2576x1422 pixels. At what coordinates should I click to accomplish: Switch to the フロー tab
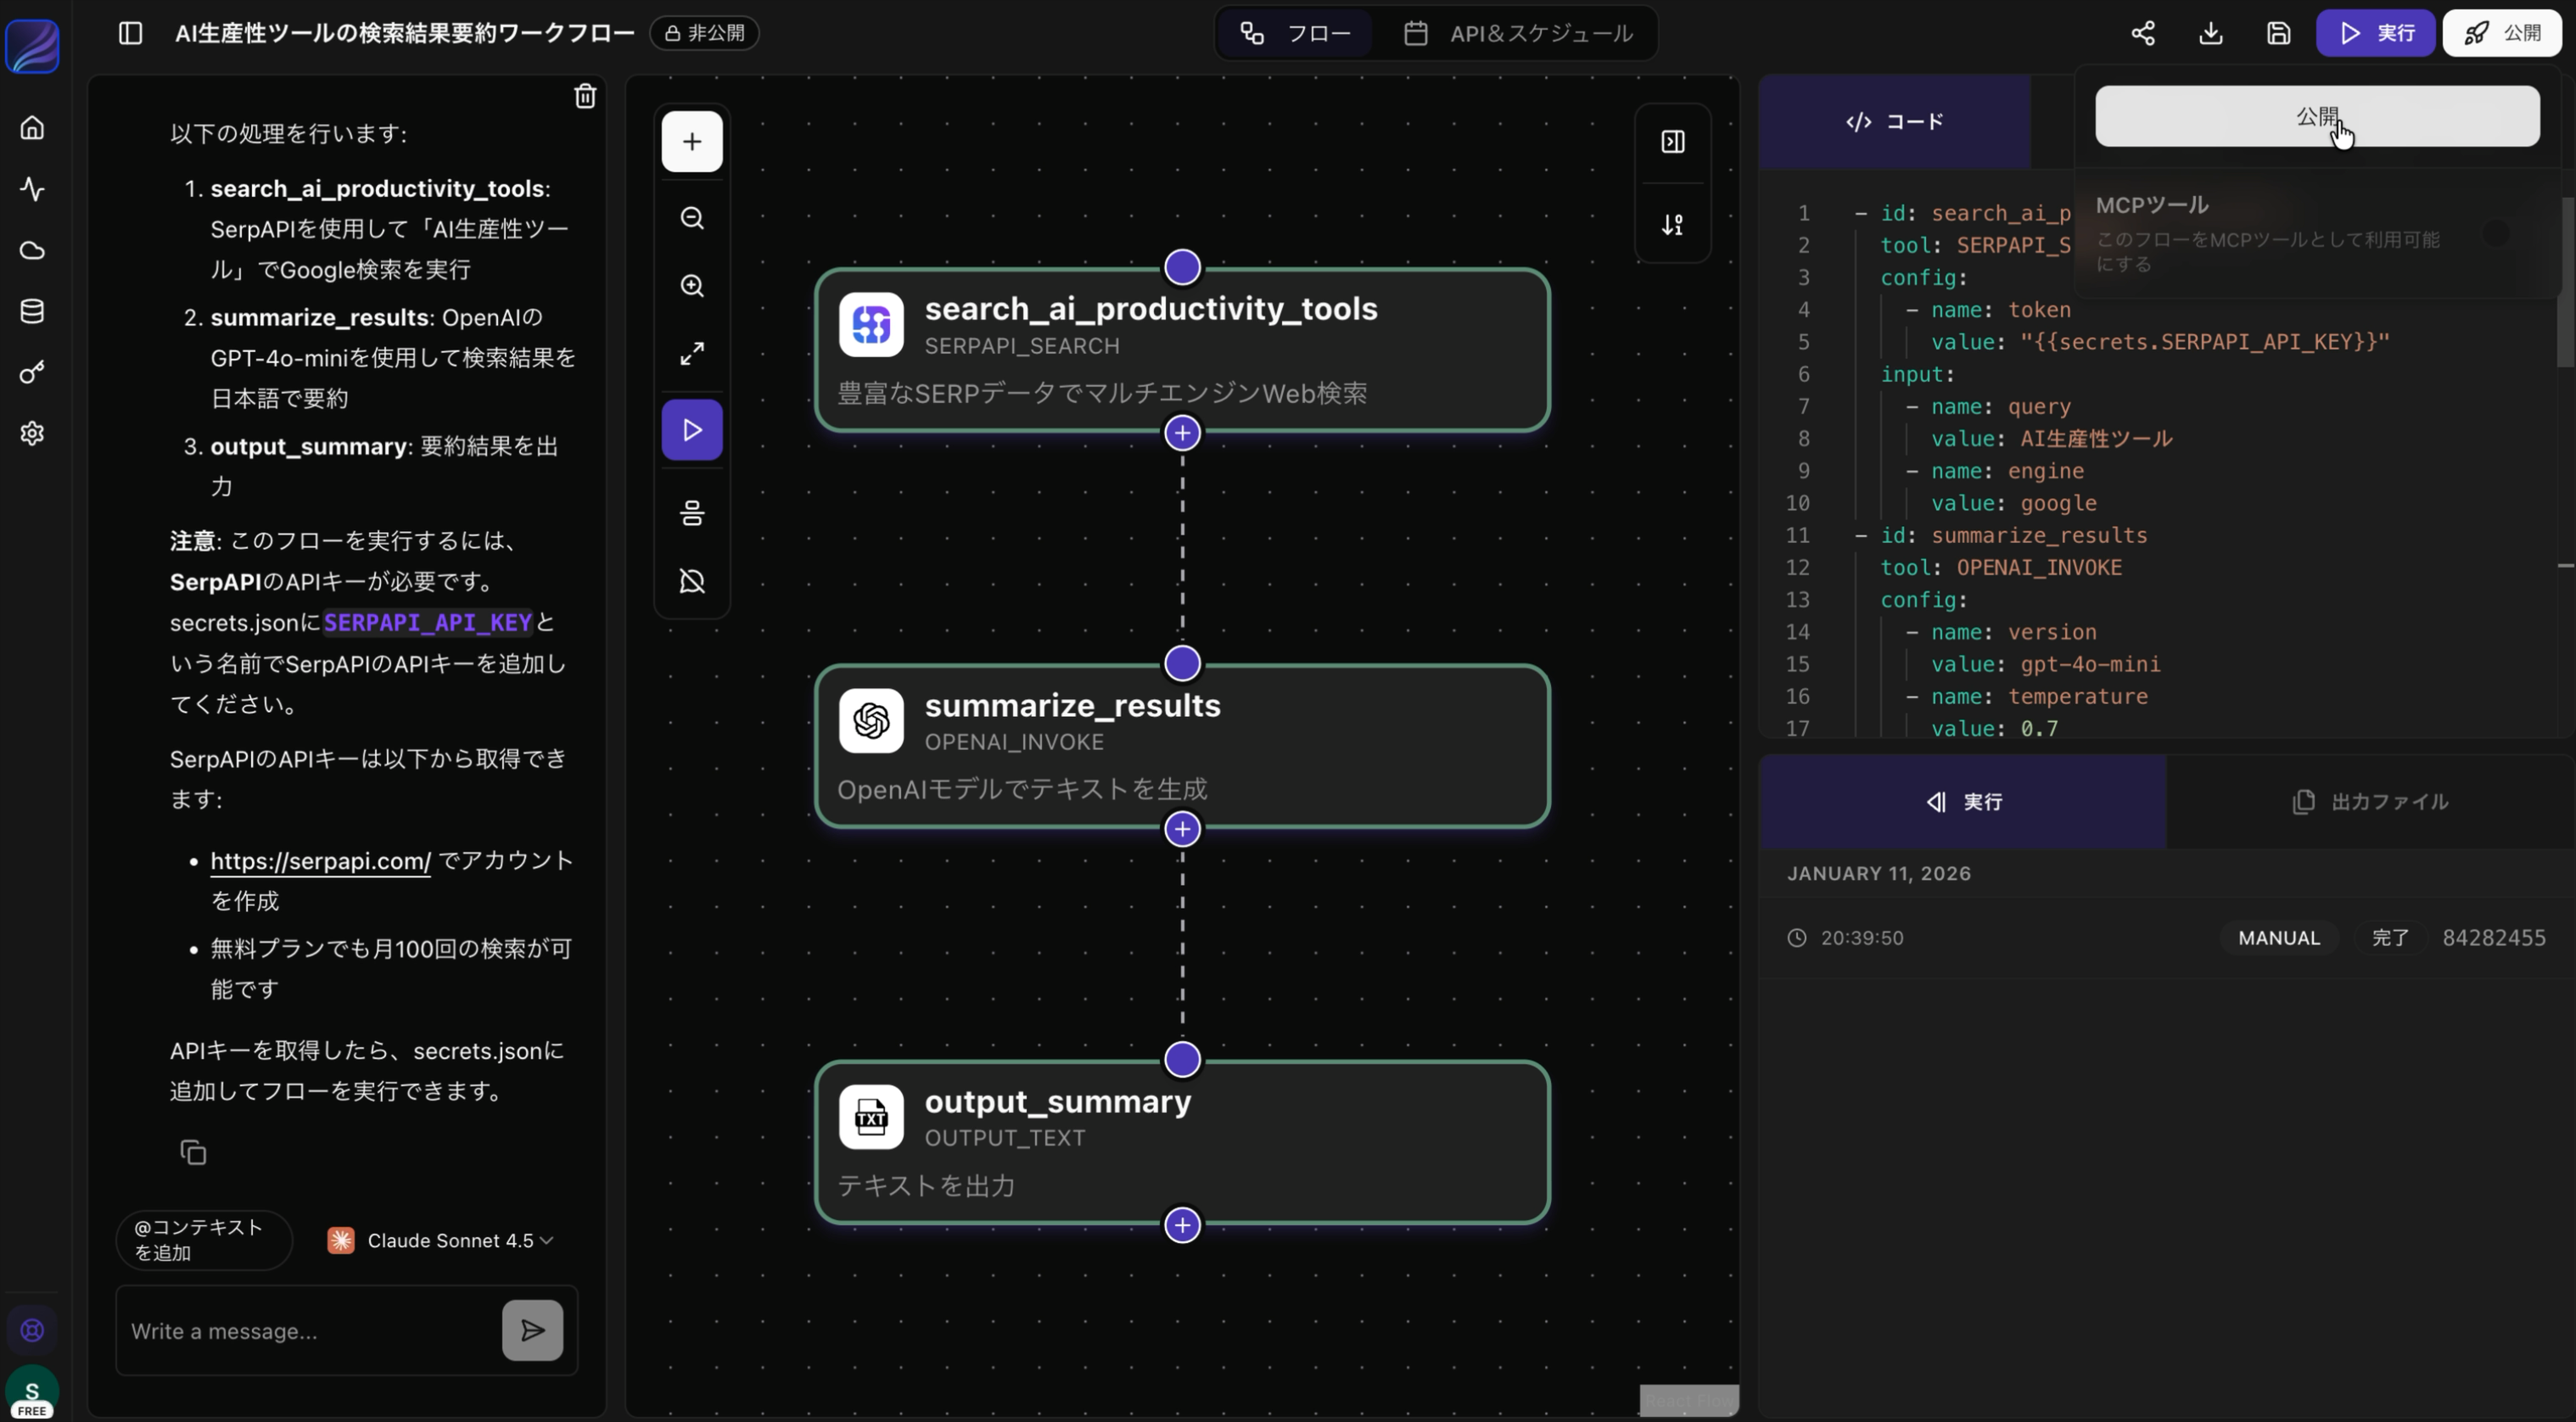1296,33
